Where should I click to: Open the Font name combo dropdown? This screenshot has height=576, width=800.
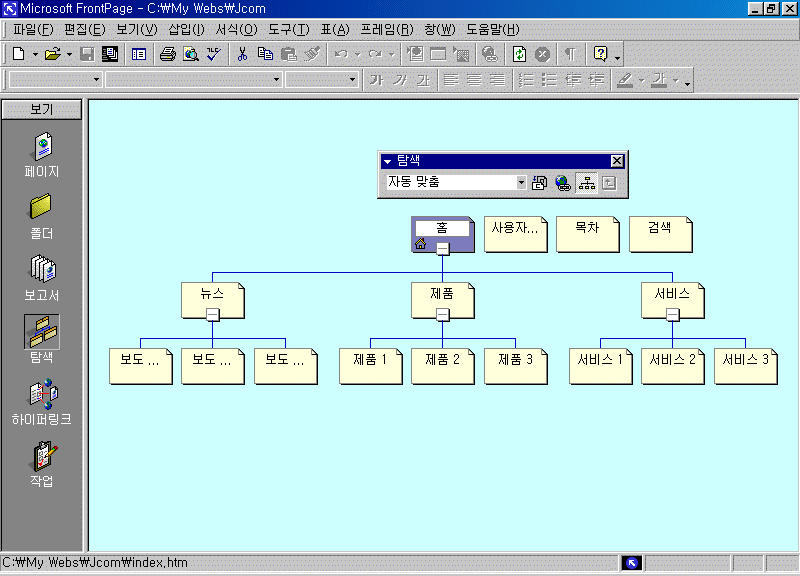[x=276, y=80]
